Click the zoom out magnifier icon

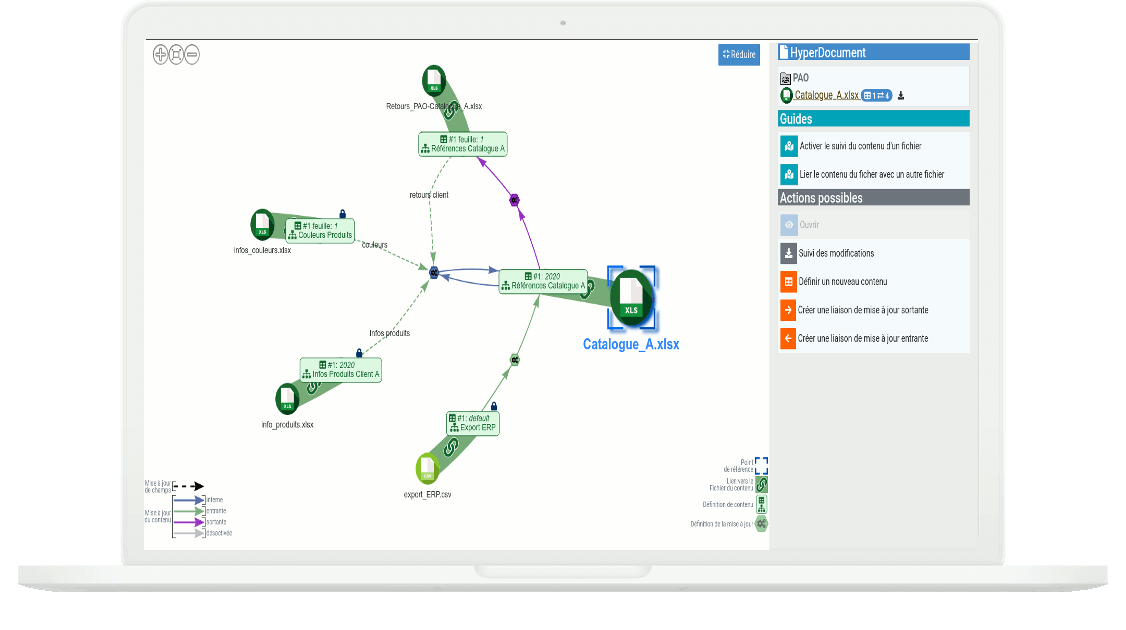(x=192, y=55)
